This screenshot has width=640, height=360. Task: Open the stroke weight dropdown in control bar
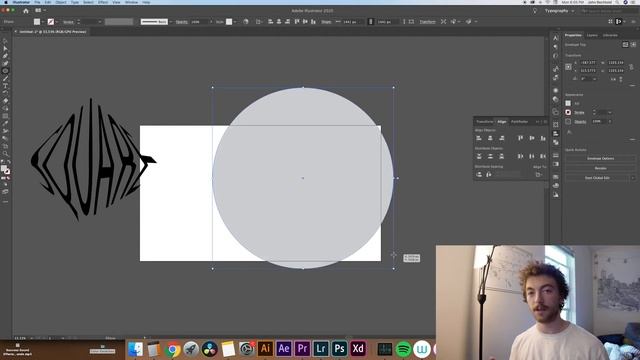point(100,22)
